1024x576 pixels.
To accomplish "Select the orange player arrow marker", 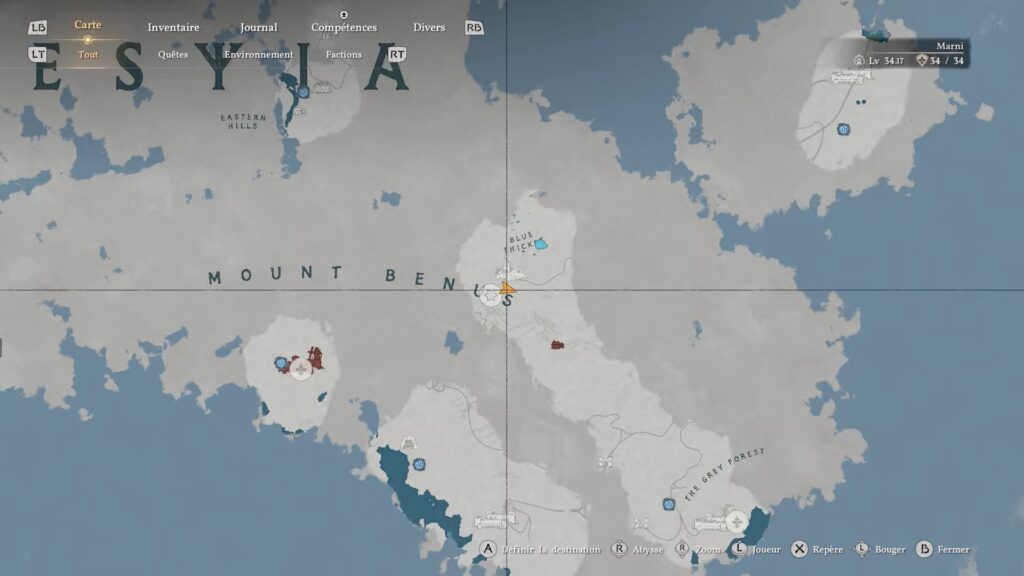I will (507, 288).
